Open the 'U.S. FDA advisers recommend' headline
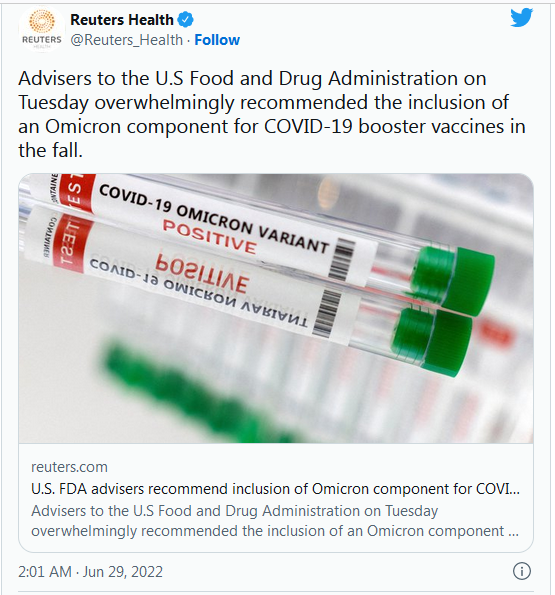555x595 pixels. click(x=275, y=489)
